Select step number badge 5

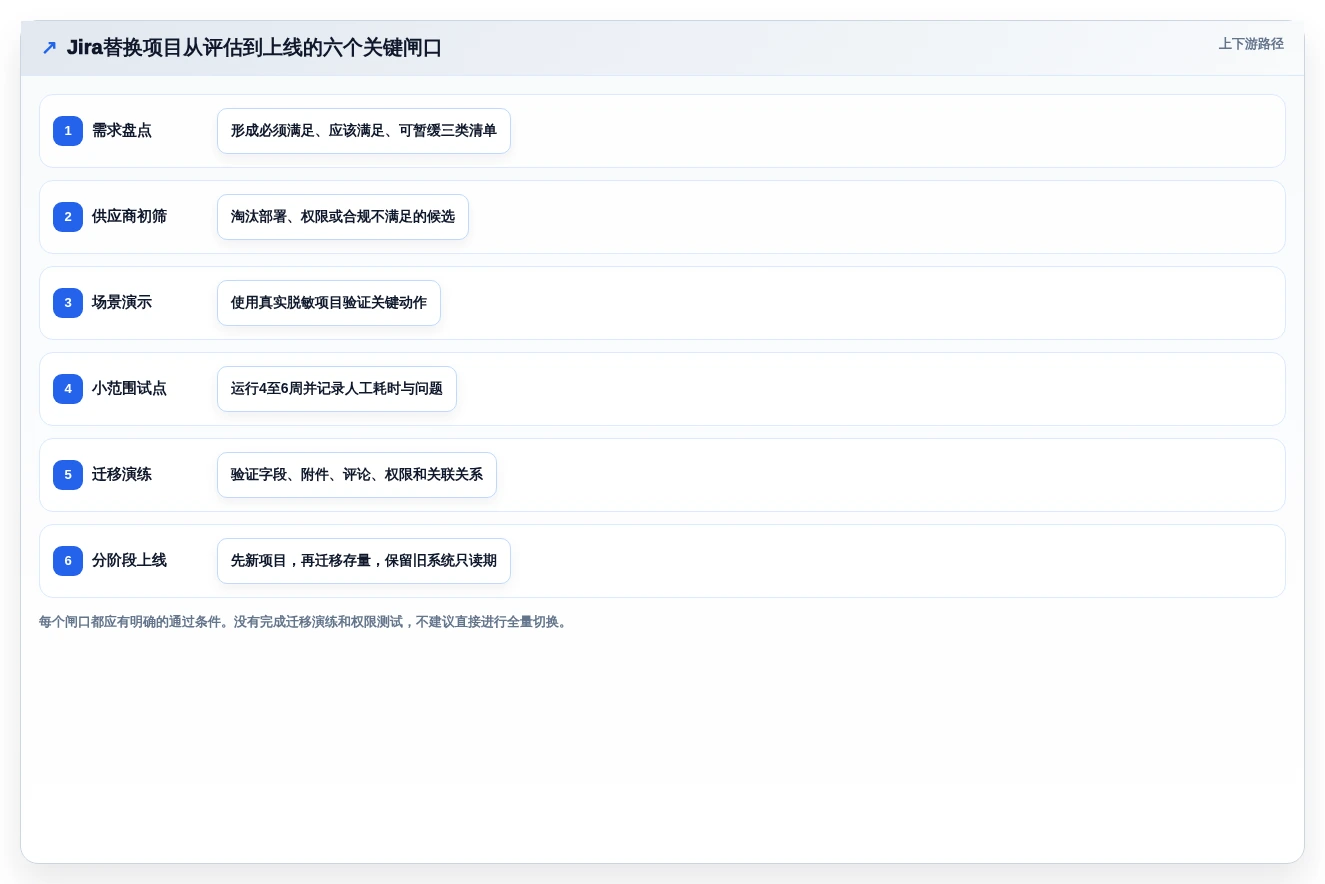68,475
